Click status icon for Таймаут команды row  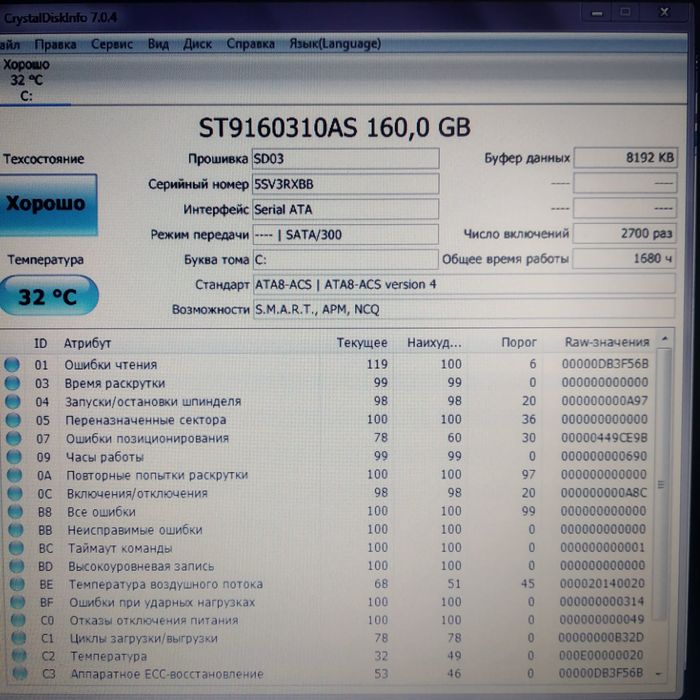(17, 548)
